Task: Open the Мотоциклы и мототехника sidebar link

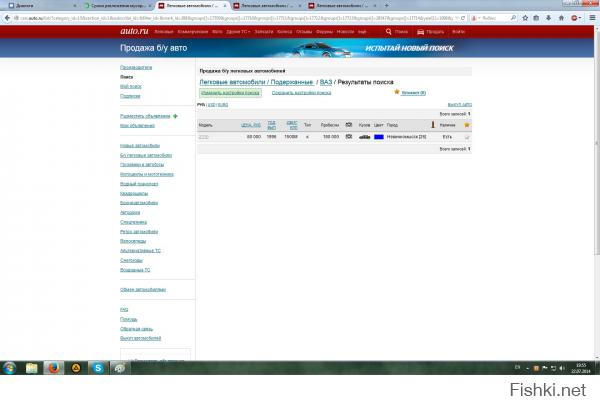Action: point(146,174)
